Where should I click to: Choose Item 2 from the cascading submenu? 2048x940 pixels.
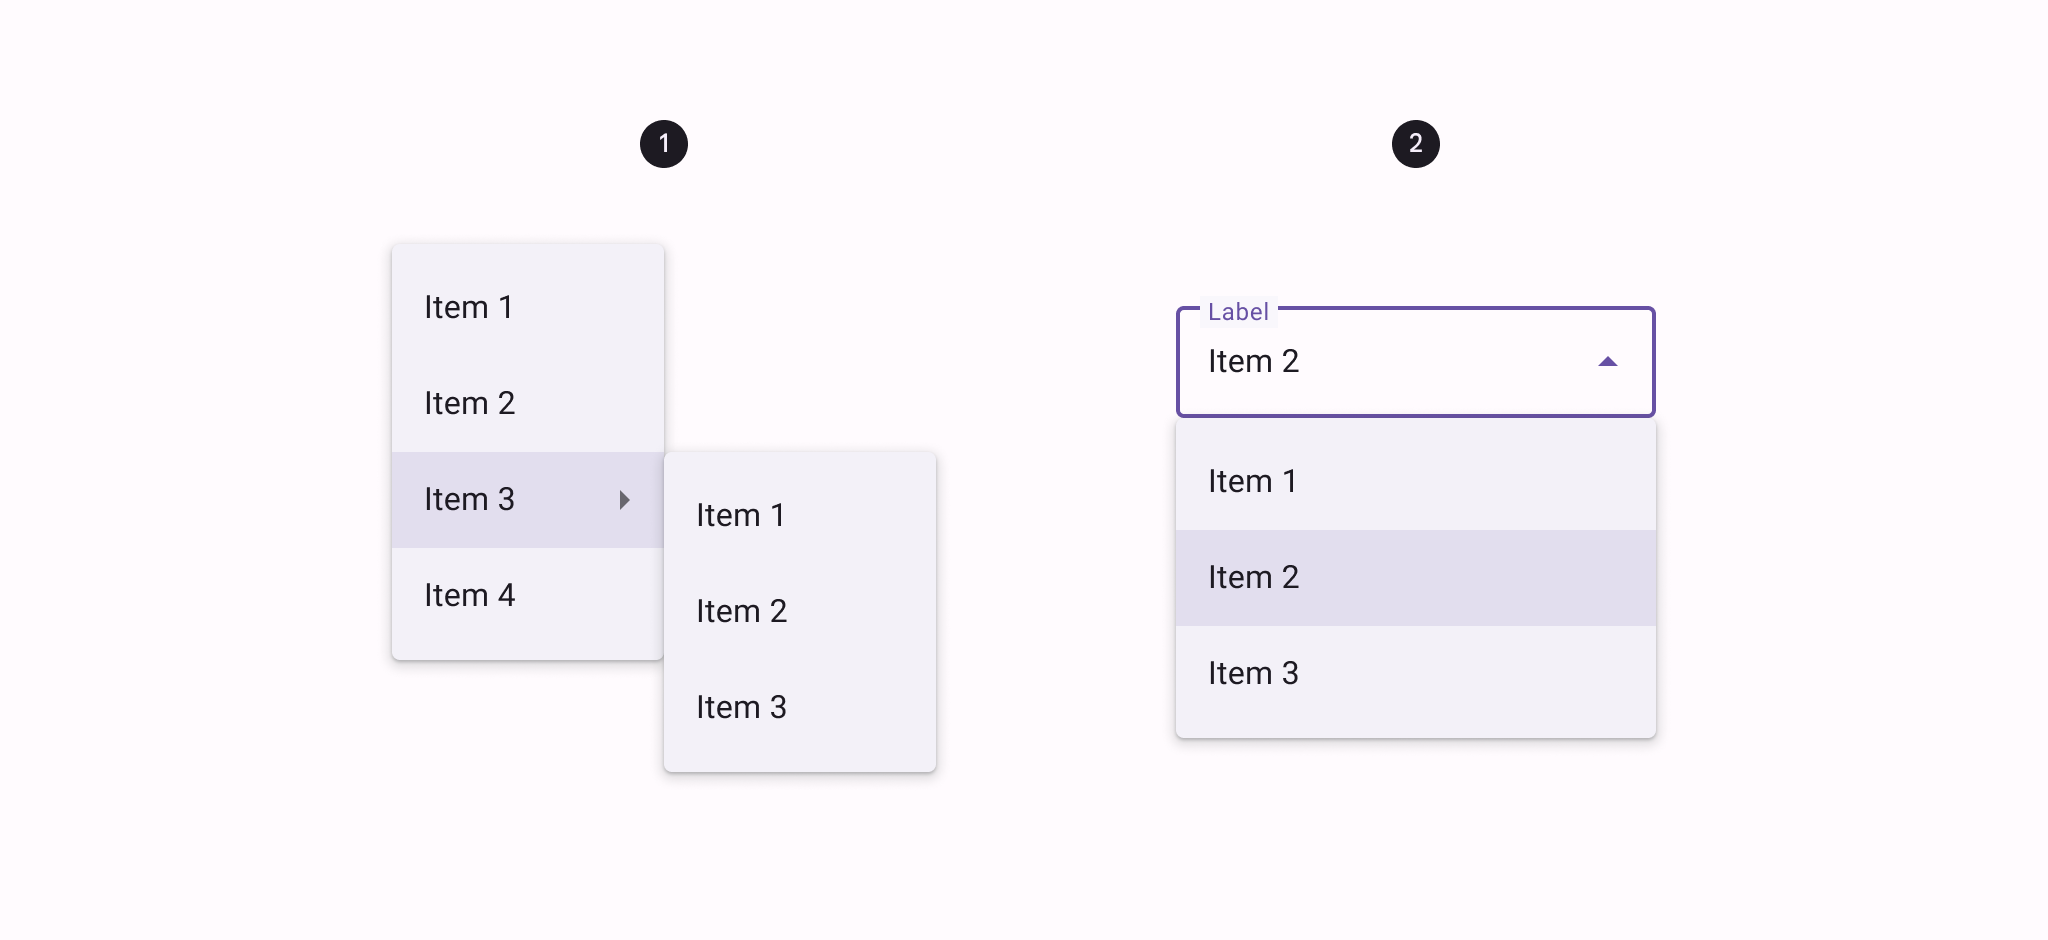(x=742, y=611)
